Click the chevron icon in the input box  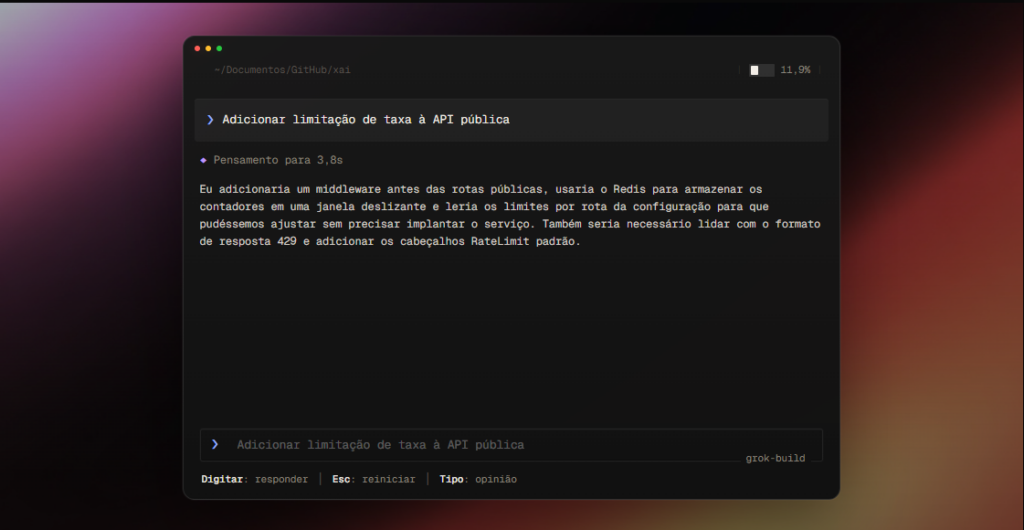point(215,444)
